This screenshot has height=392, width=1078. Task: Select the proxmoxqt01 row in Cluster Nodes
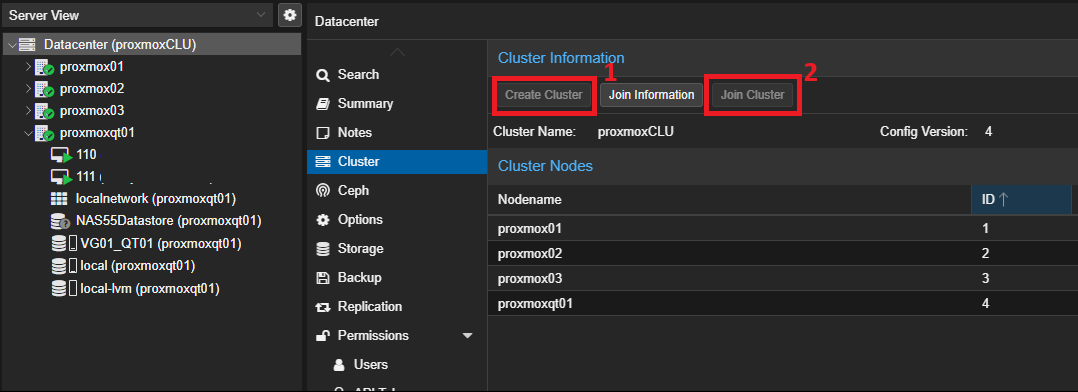click(782, 303)
